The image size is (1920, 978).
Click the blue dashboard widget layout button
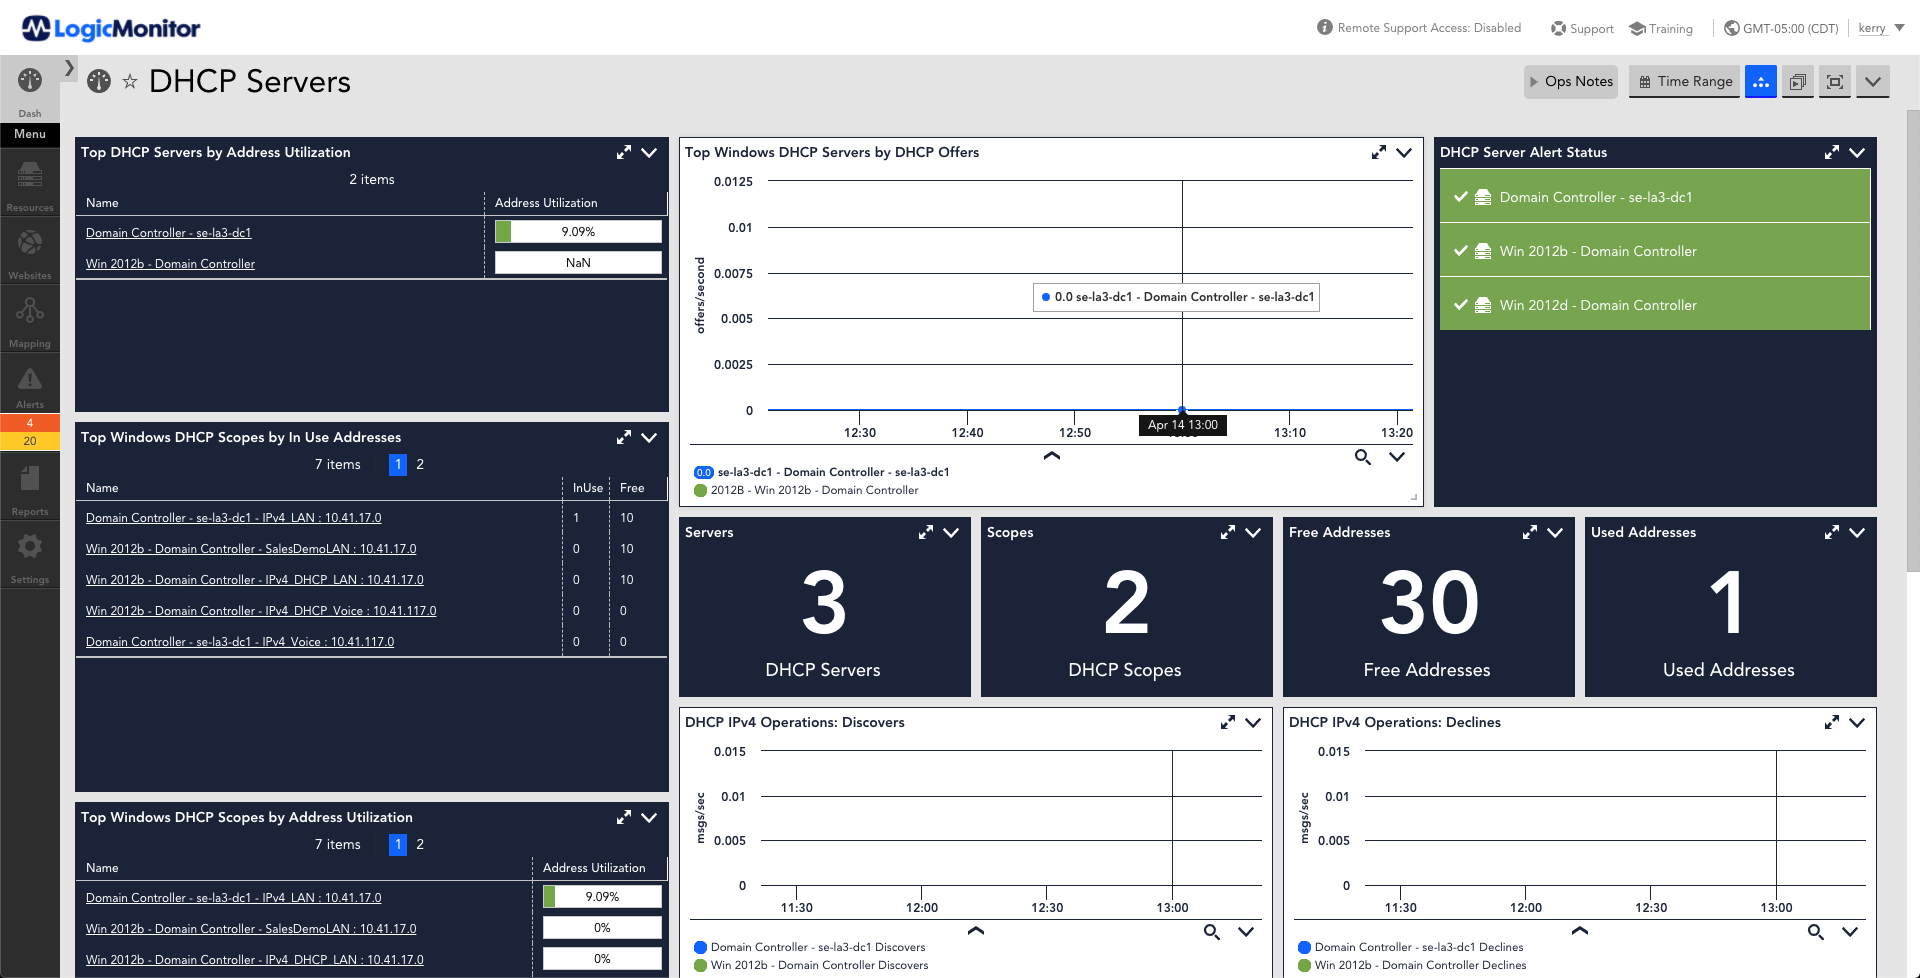(1761, 82)
